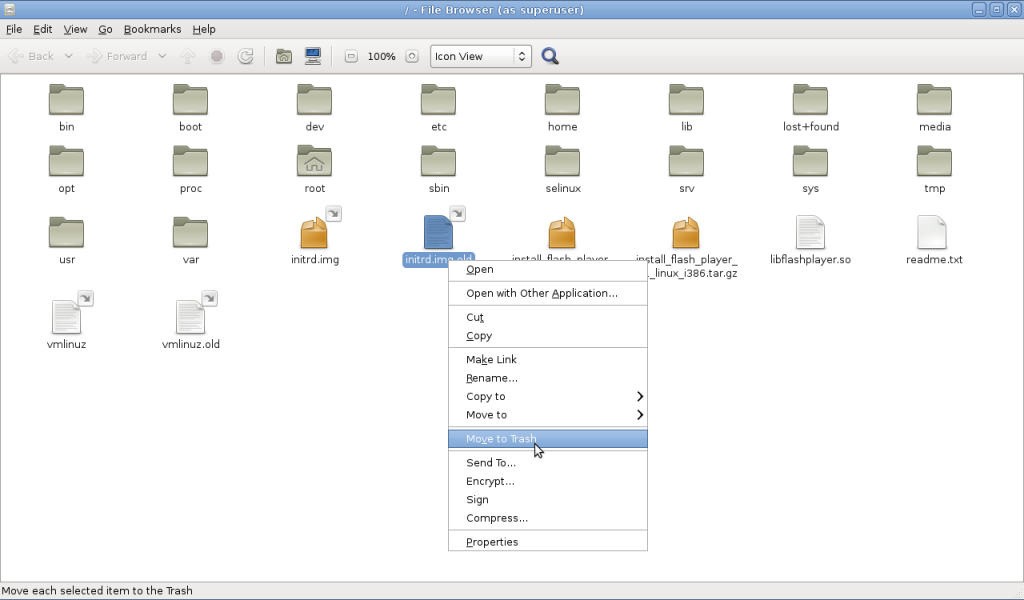1024x600 pixels.
Task: Select the etc folder icon
Action: [438, 101]
